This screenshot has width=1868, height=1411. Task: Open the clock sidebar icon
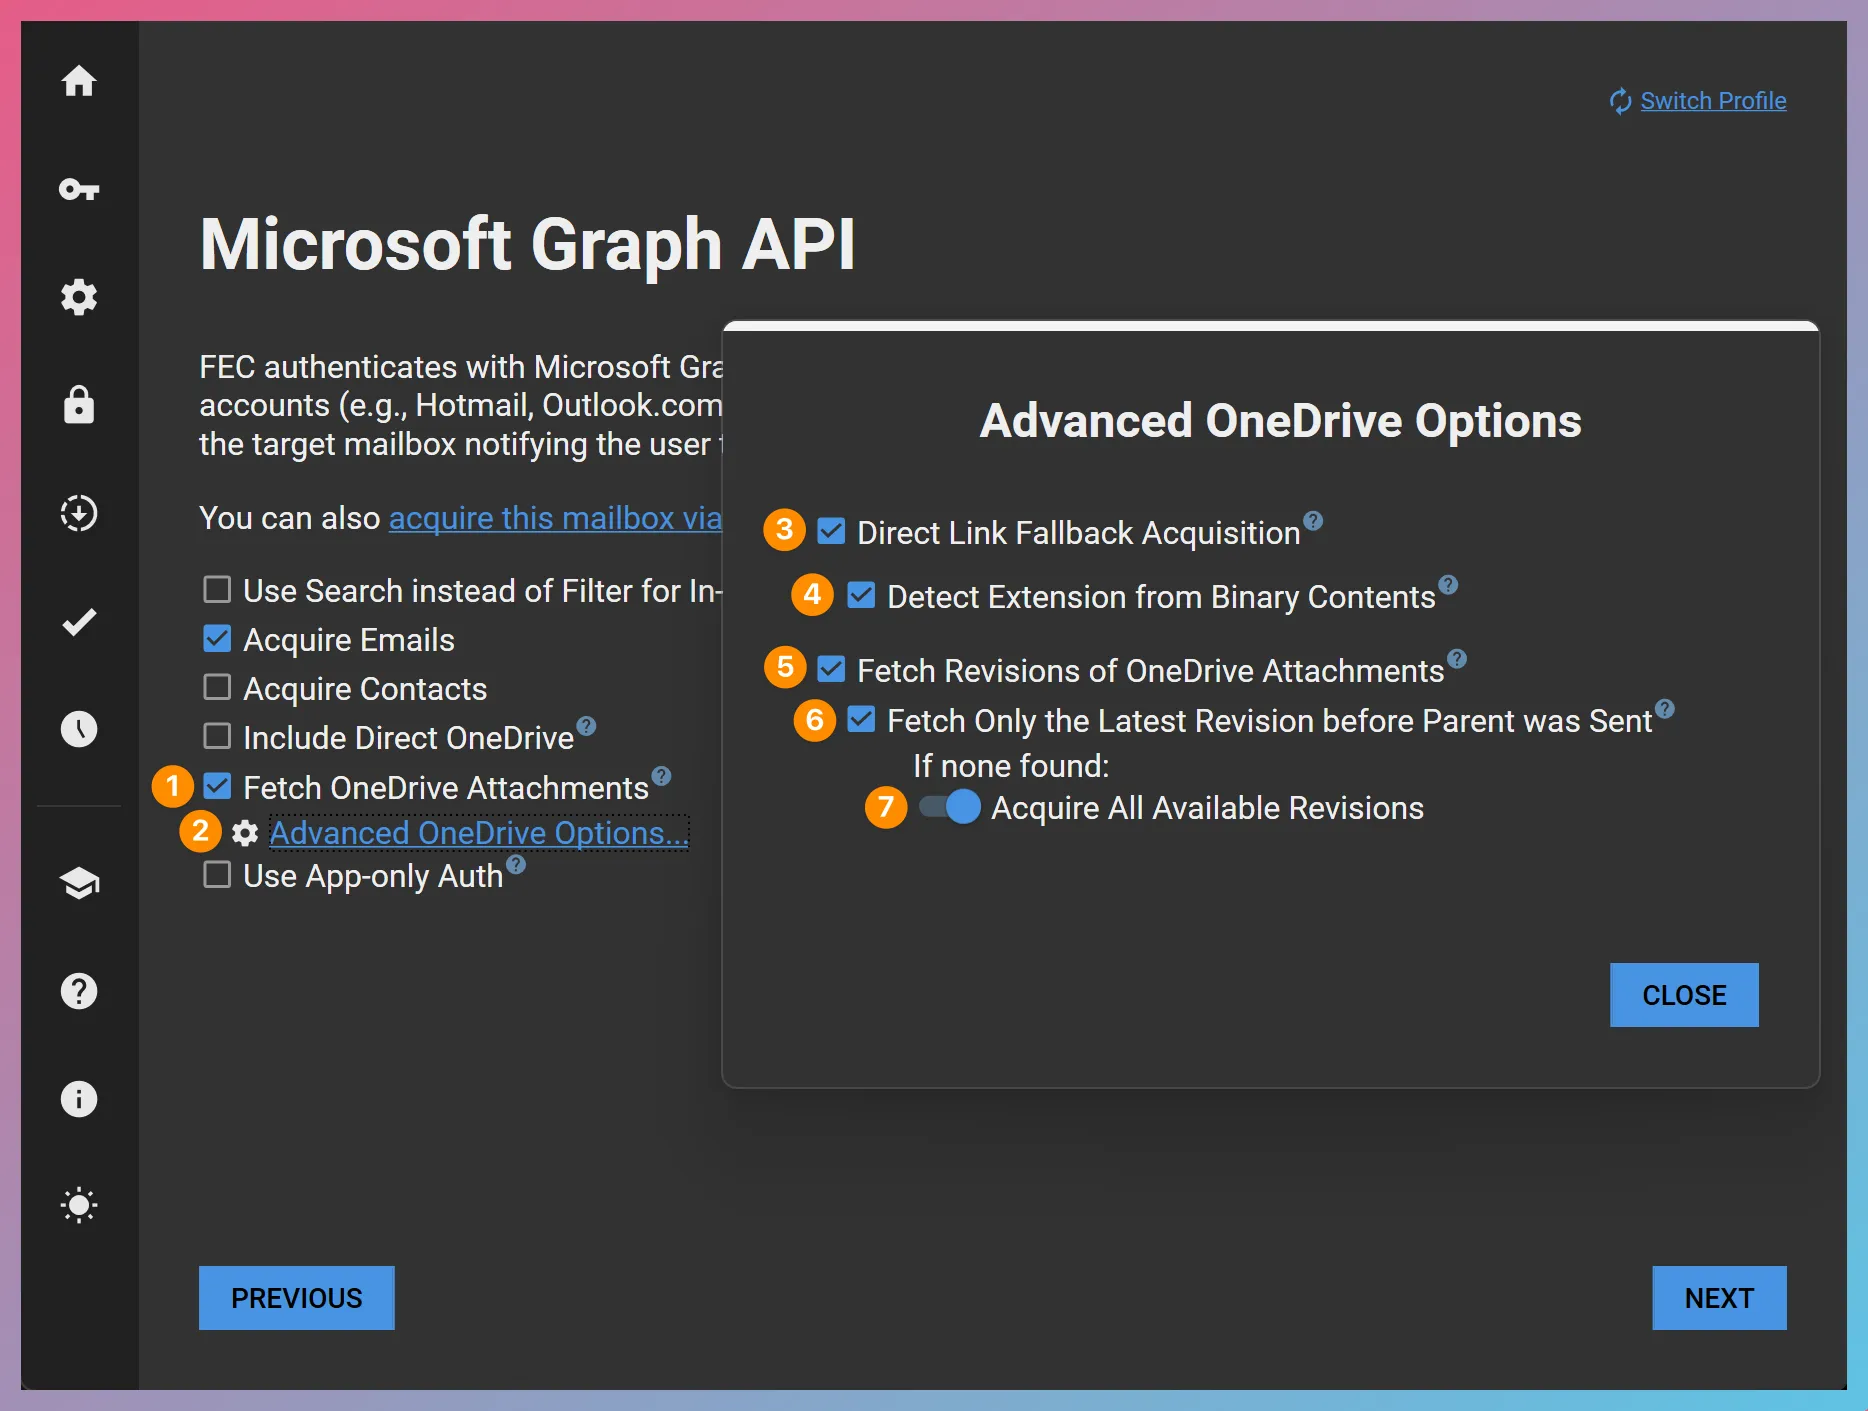click(x=79, y=729)
